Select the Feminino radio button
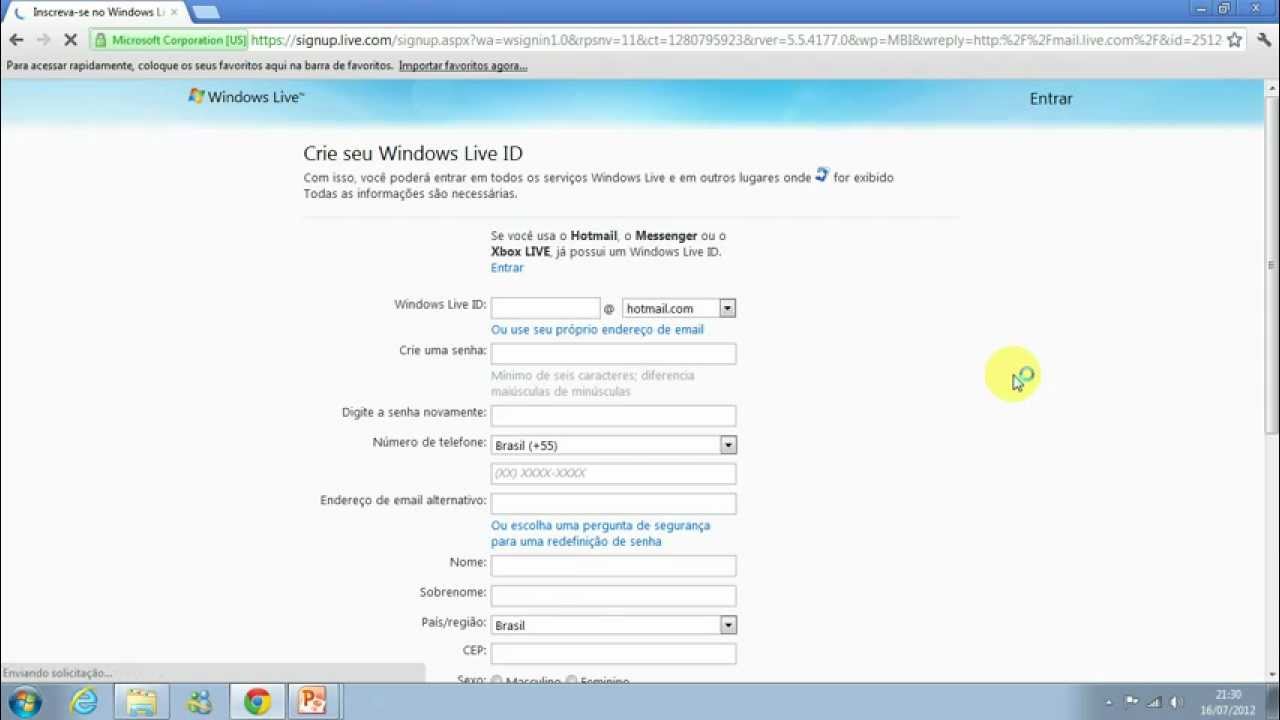This screenshot has height=720, width=1280. 572,680
